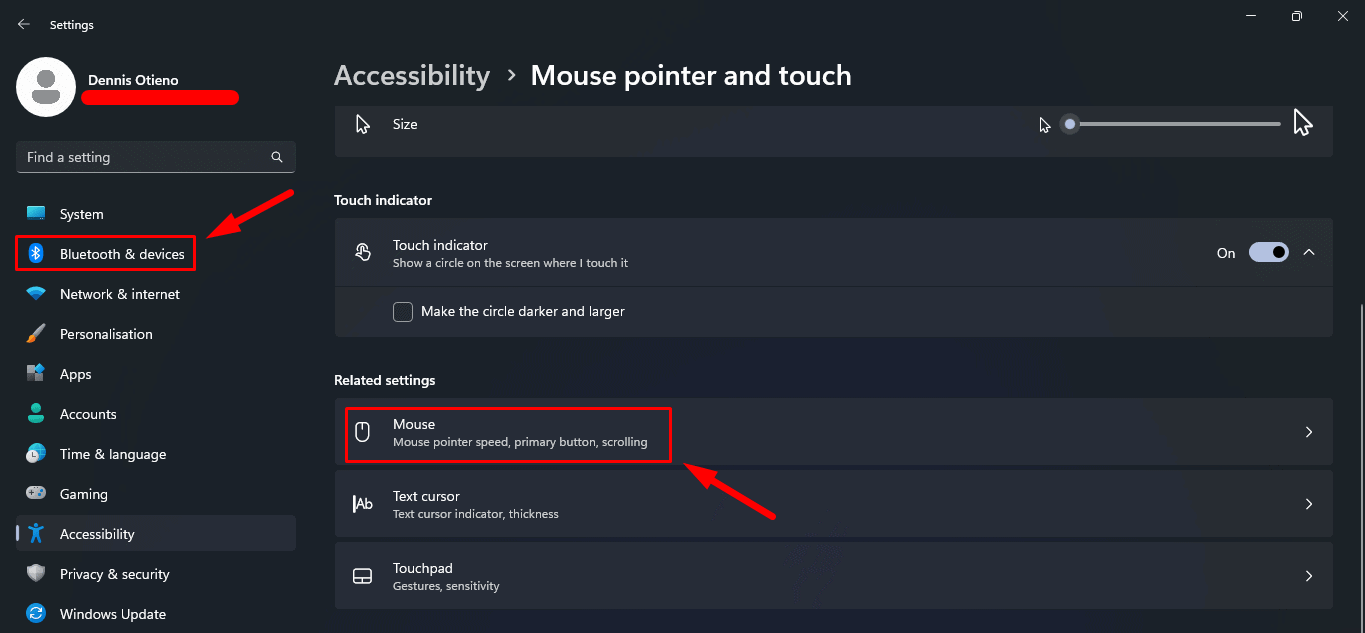Open Network & internet settings

pyautogui.click(x=119, y=293)
